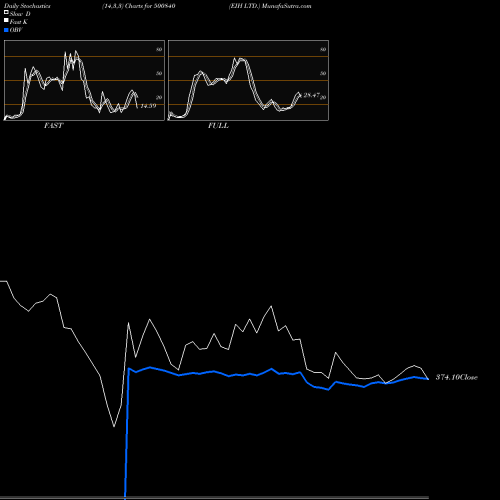Click the 80 level label in FULL chart
Screen dimensions: 500x500
(323, 49)
